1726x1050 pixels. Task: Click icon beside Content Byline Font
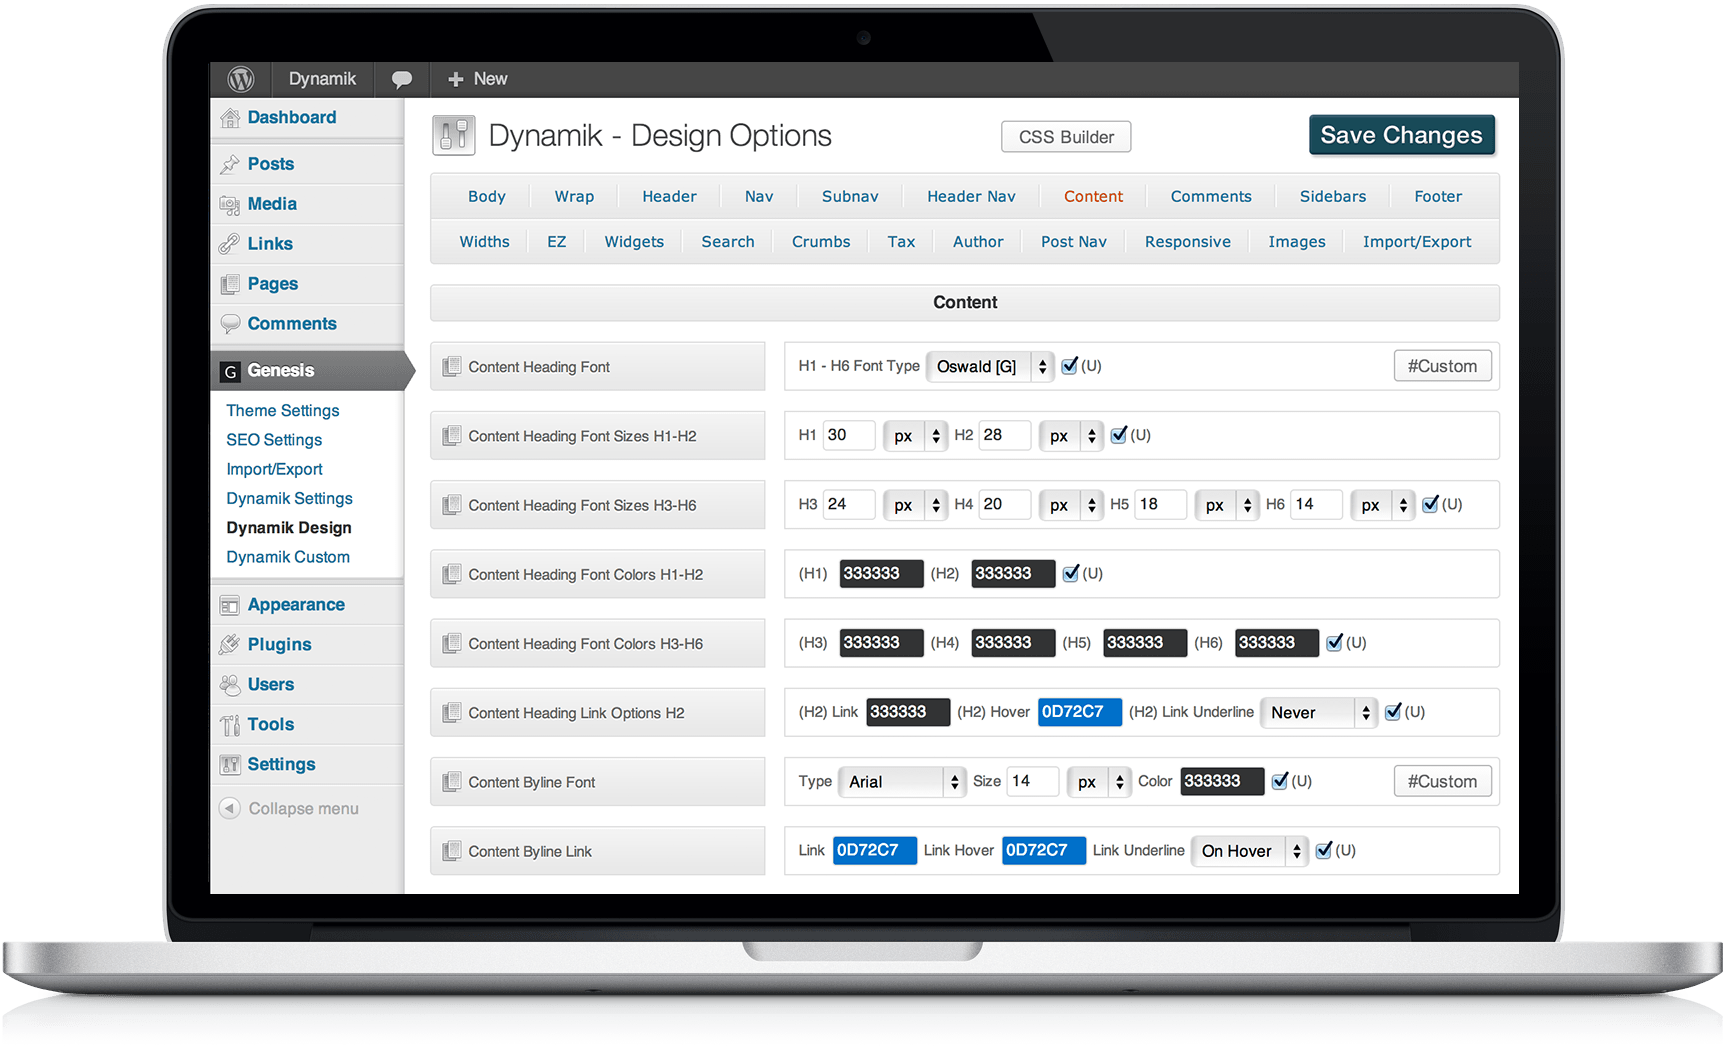[452, 781]
